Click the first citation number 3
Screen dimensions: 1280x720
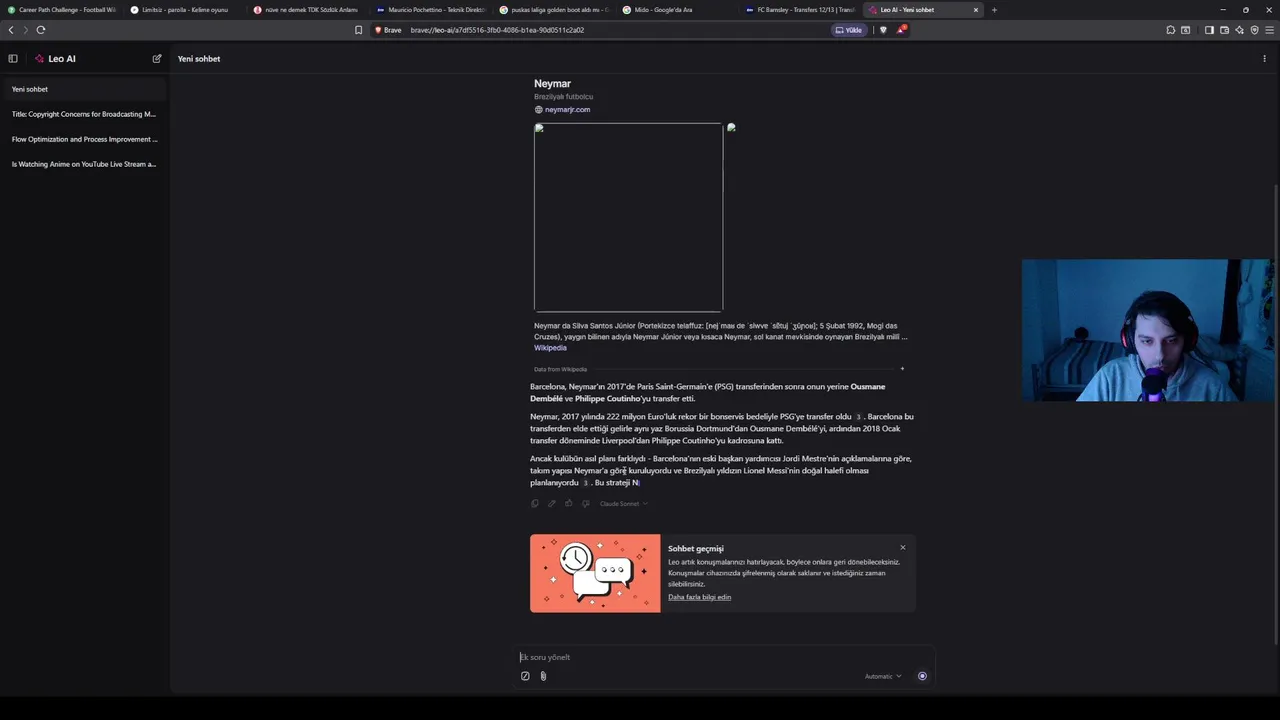858,417
